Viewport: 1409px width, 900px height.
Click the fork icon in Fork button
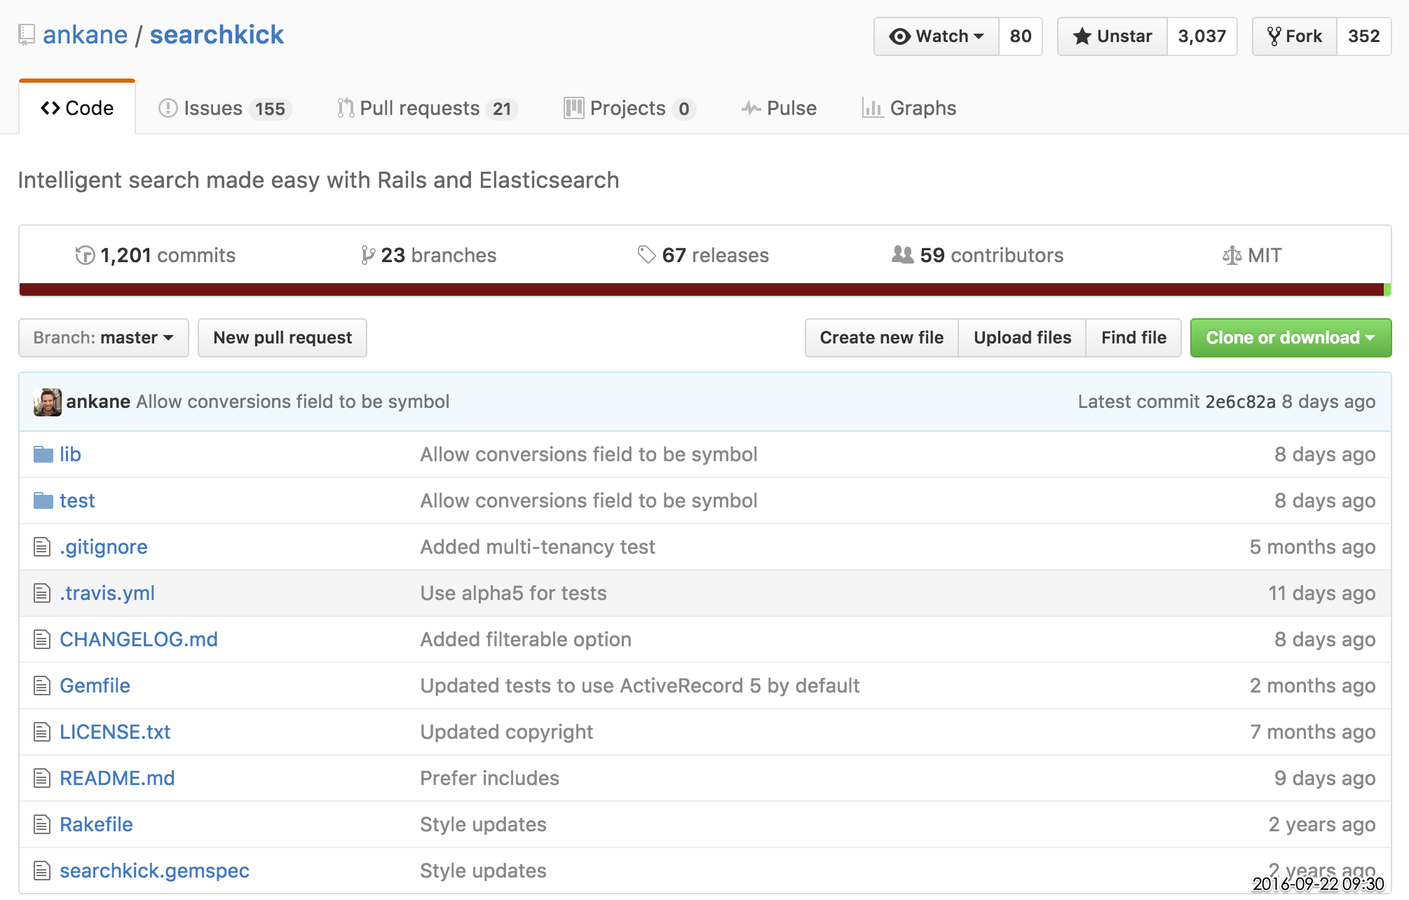(1274, 36)
